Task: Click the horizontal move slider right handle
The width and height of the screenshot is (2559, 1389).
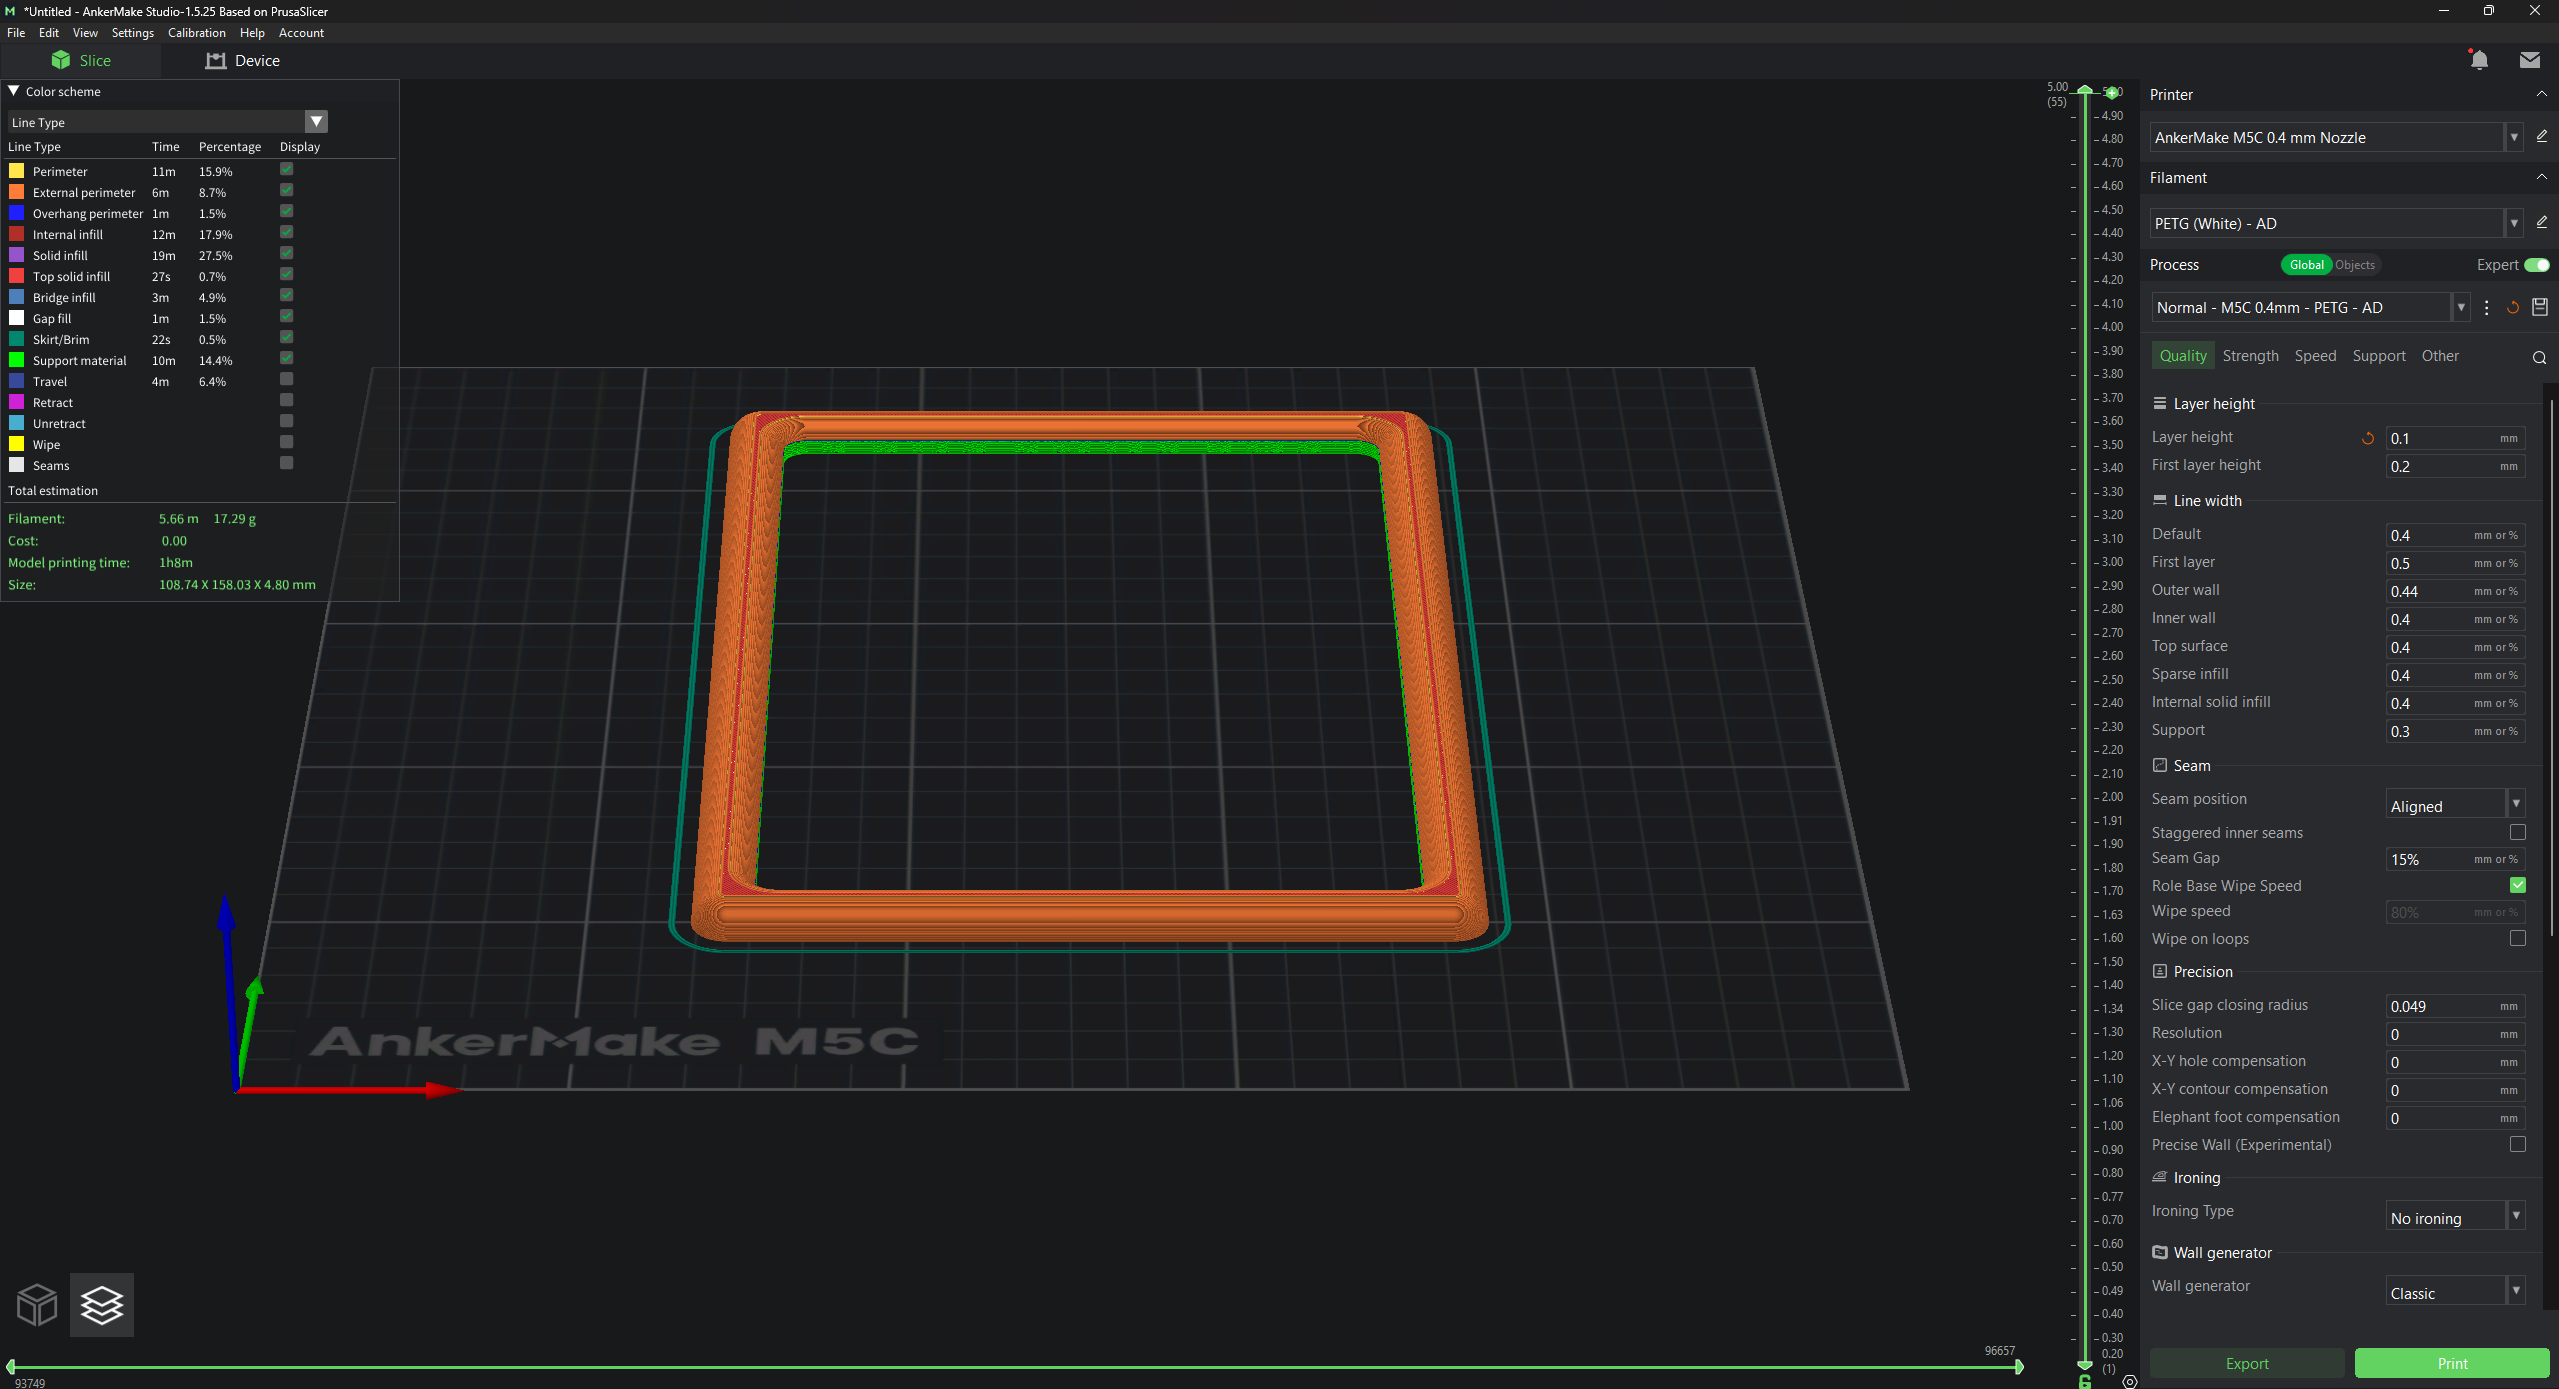Action: pyautogui.click(x=2018, y=1366)
